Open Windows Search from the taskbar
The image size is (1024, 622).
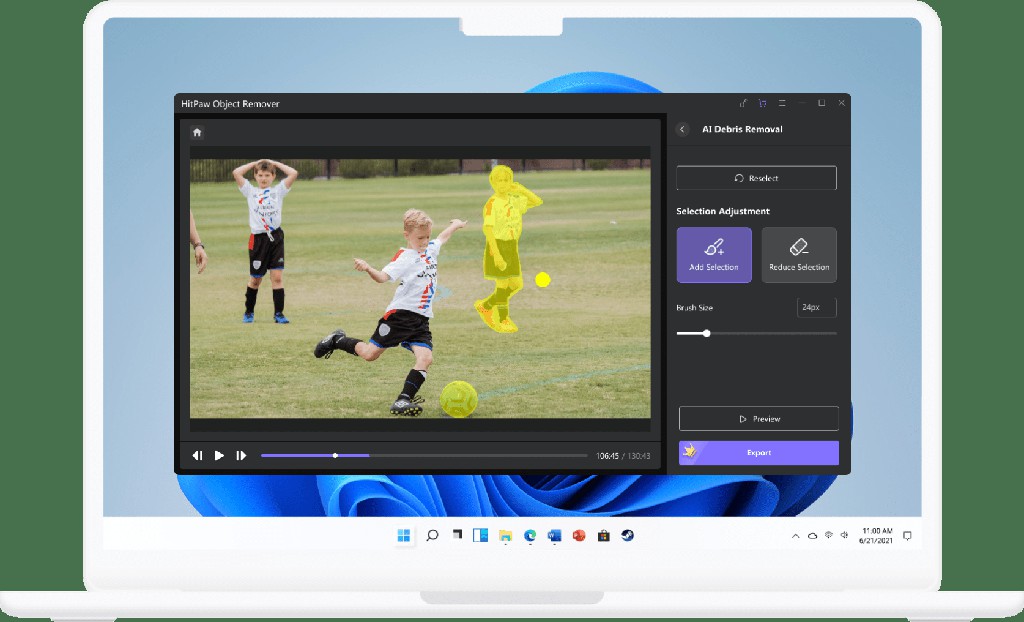pos(432,536)
